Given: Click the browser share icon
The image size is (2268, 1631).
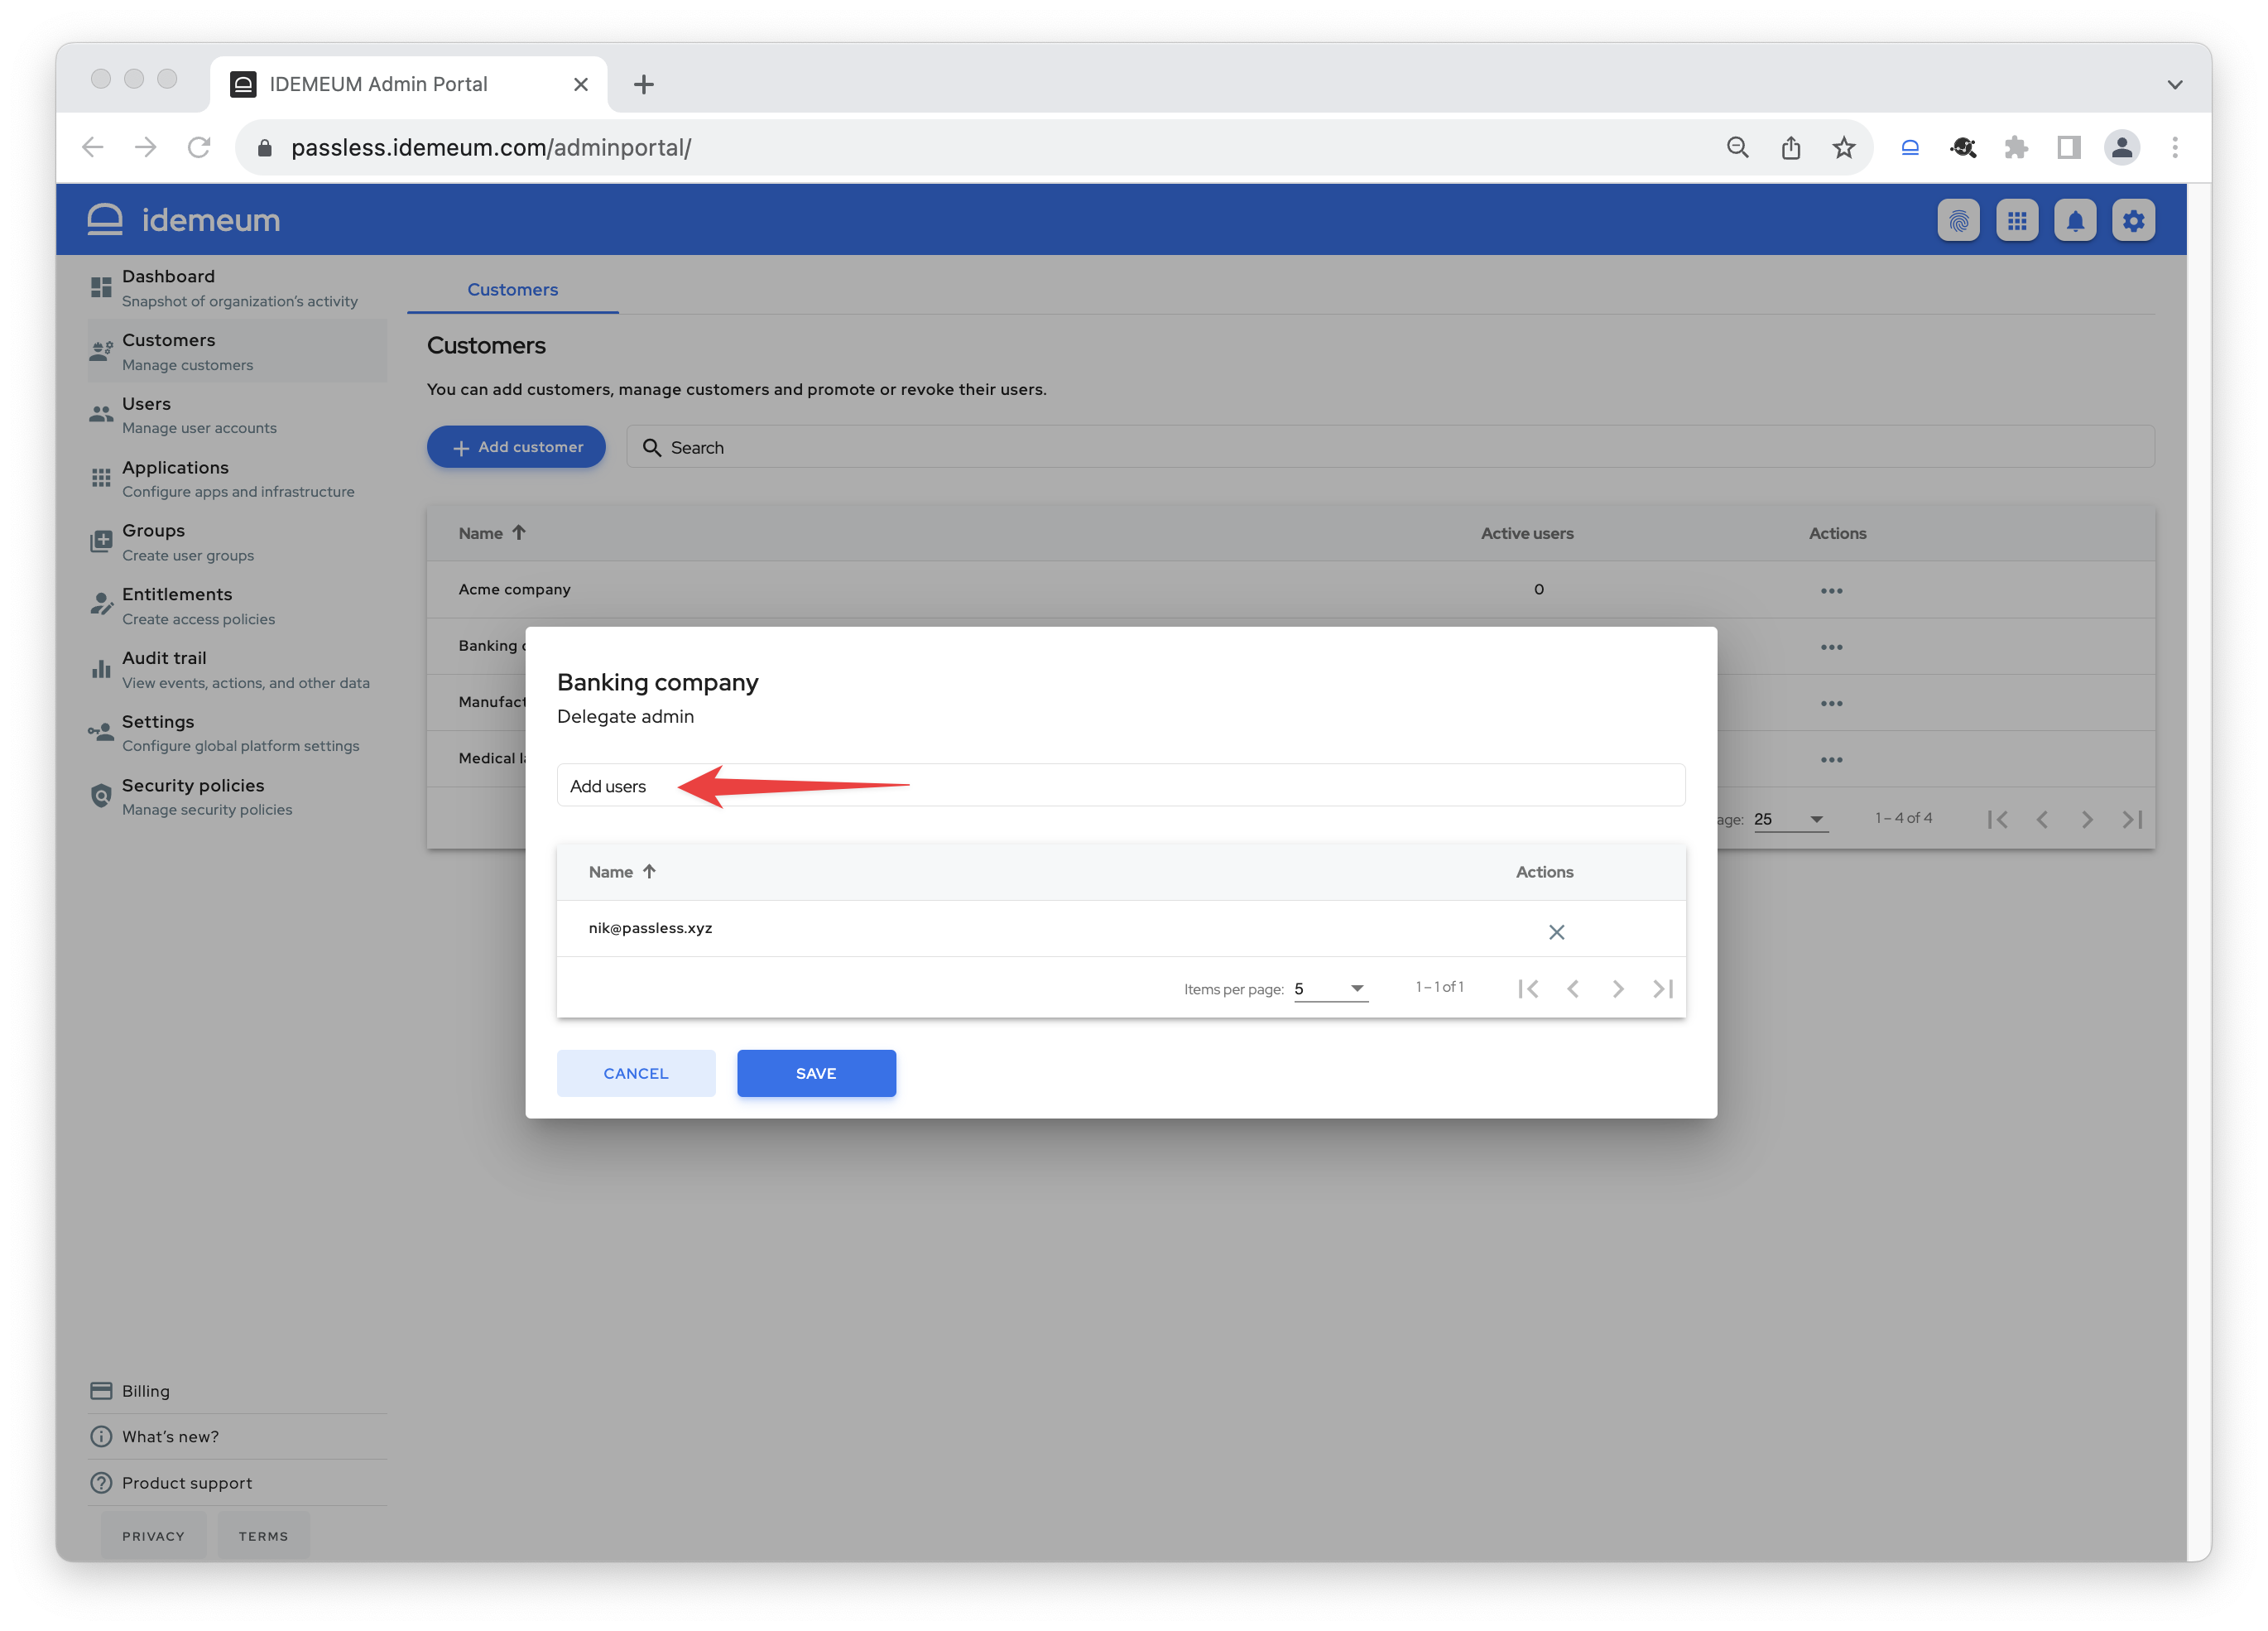Looking at the screenshot, I should 1790,148.
